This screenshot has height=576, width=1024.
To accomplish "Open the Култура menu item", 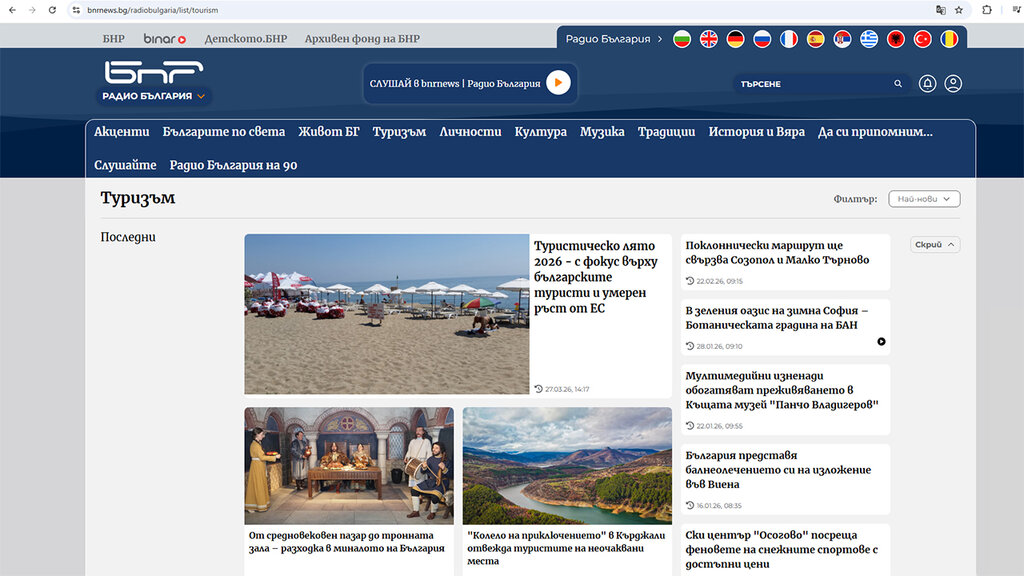I will [540, 132].
